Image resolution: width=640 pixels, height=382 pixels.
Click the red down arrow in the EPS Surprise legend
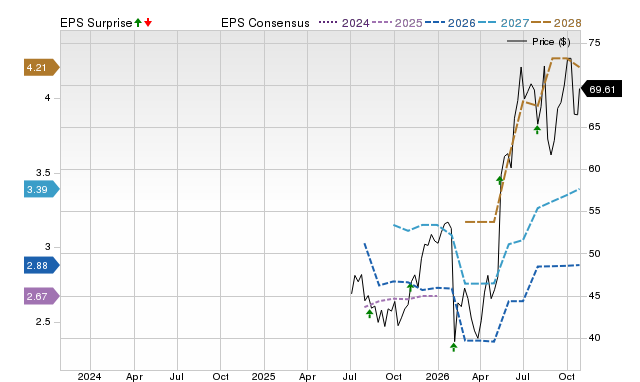pos(148,23)
